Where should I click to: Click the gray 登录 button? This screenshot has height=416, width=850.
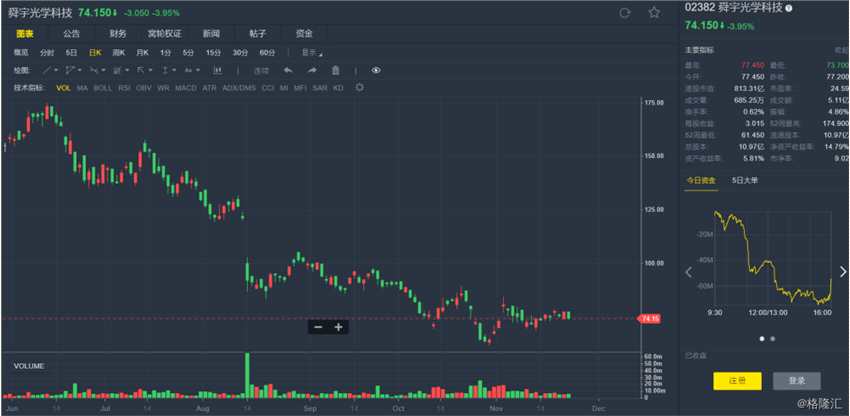(797, 381)
